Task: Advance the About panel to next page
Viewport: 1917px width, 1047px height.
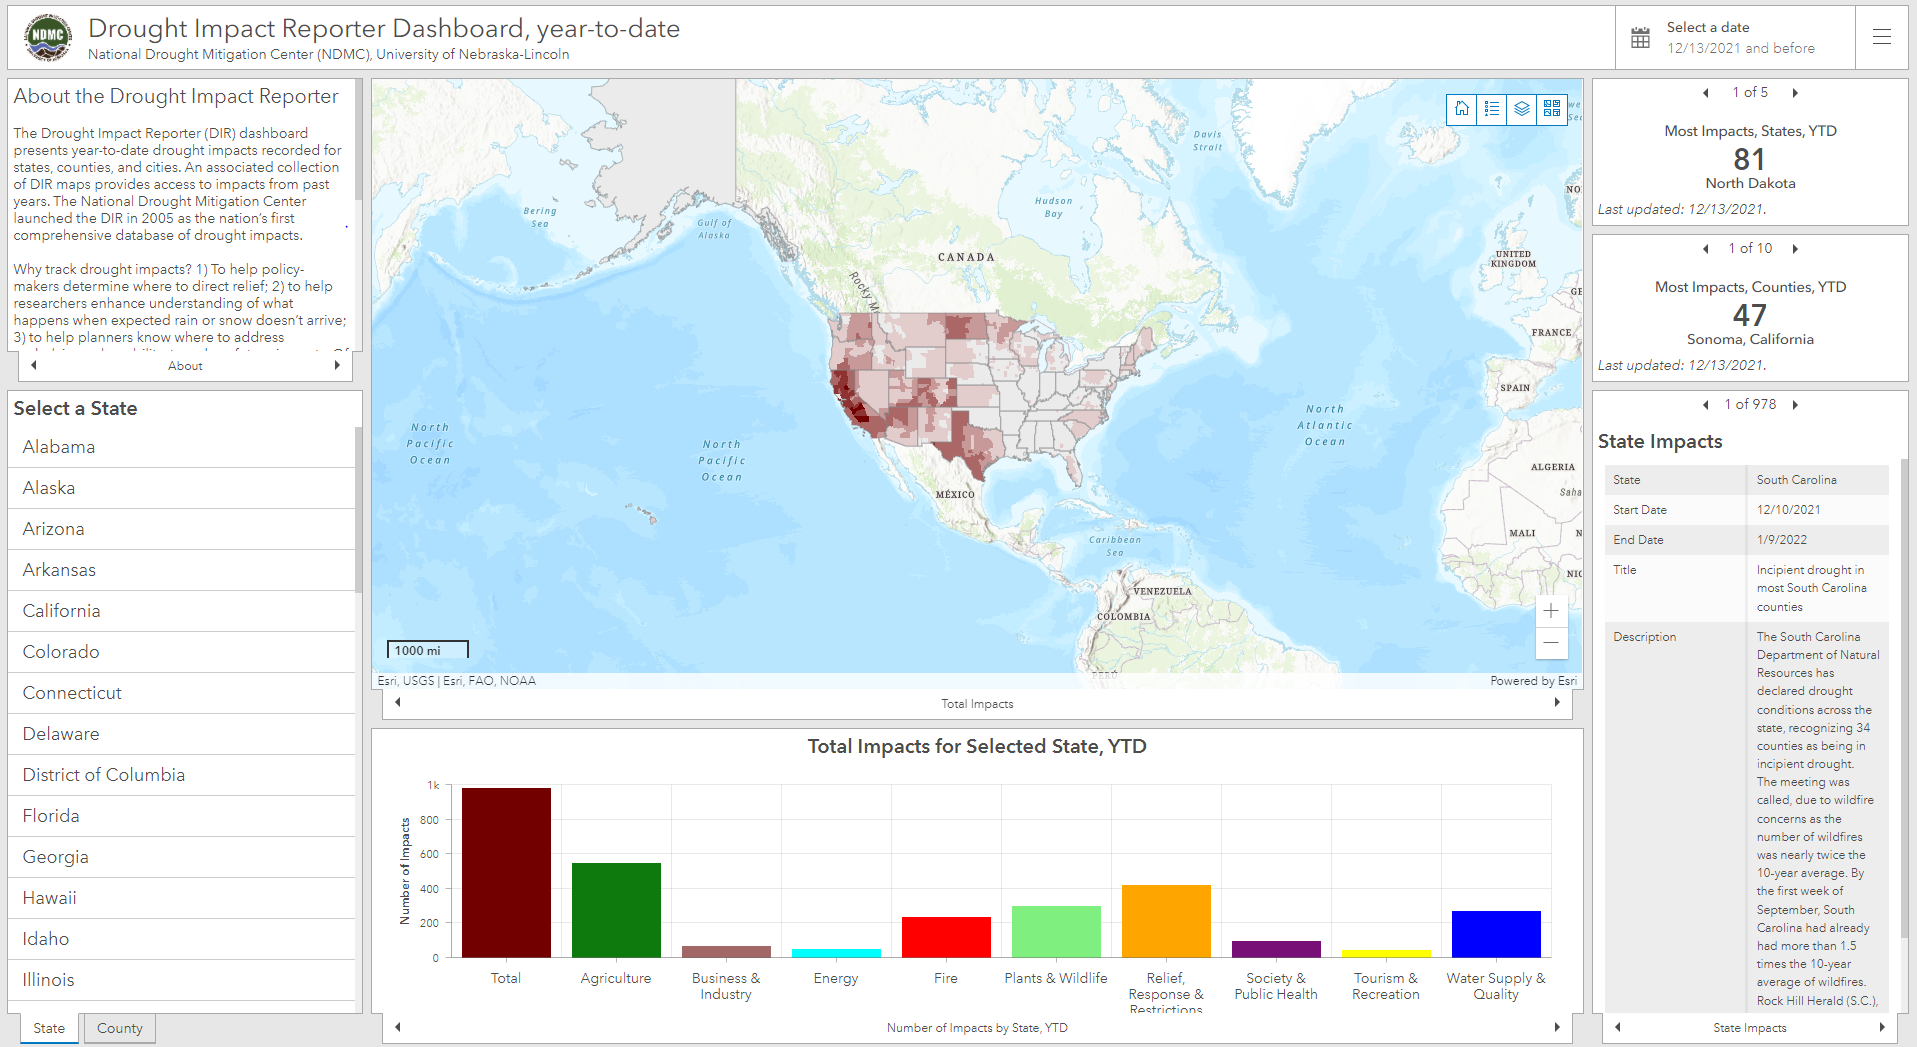Action: (x=337, y=366)
